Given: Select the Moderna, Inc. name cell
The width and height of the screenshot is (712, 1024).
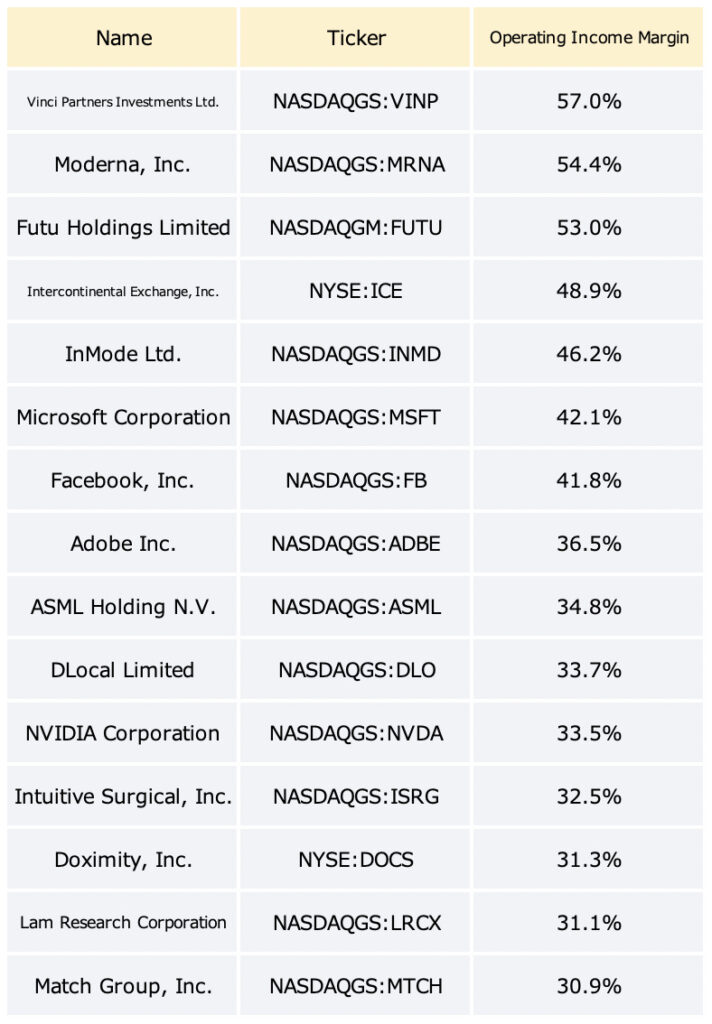Looking at the screenshot, I should (x=122, y=164).
